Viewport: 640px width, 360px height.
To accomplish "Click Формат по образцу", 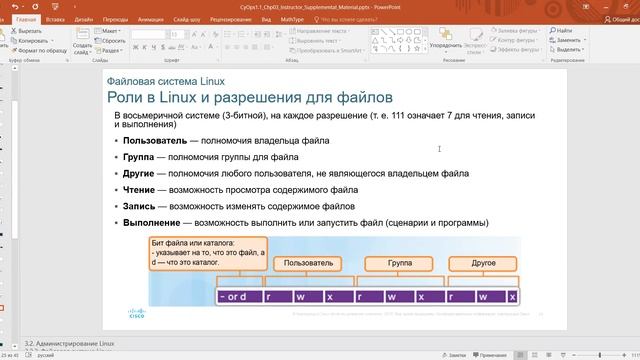I will 39,50.
